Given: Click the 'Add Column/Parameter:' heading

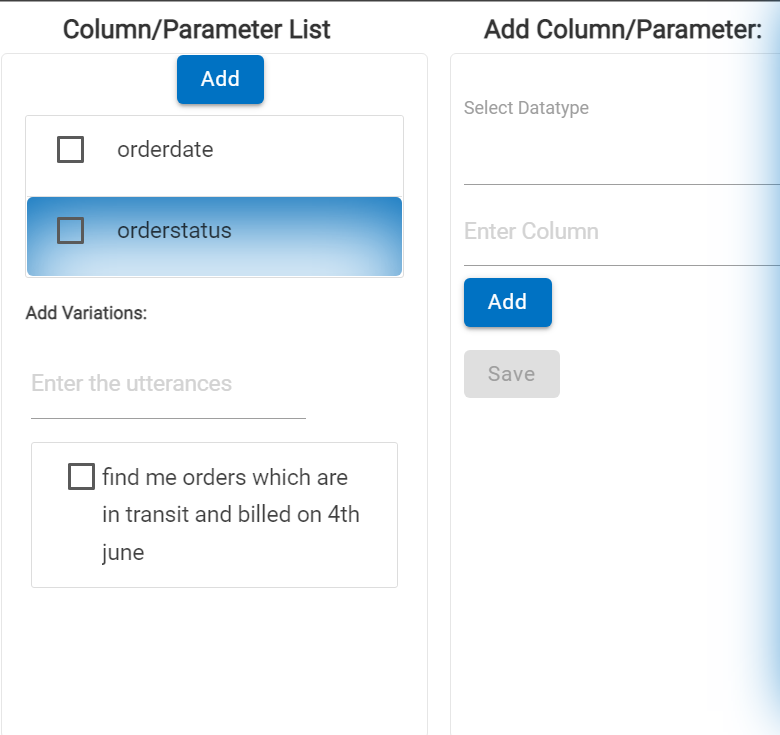Looking at the screenshot, I should (623, 29).
